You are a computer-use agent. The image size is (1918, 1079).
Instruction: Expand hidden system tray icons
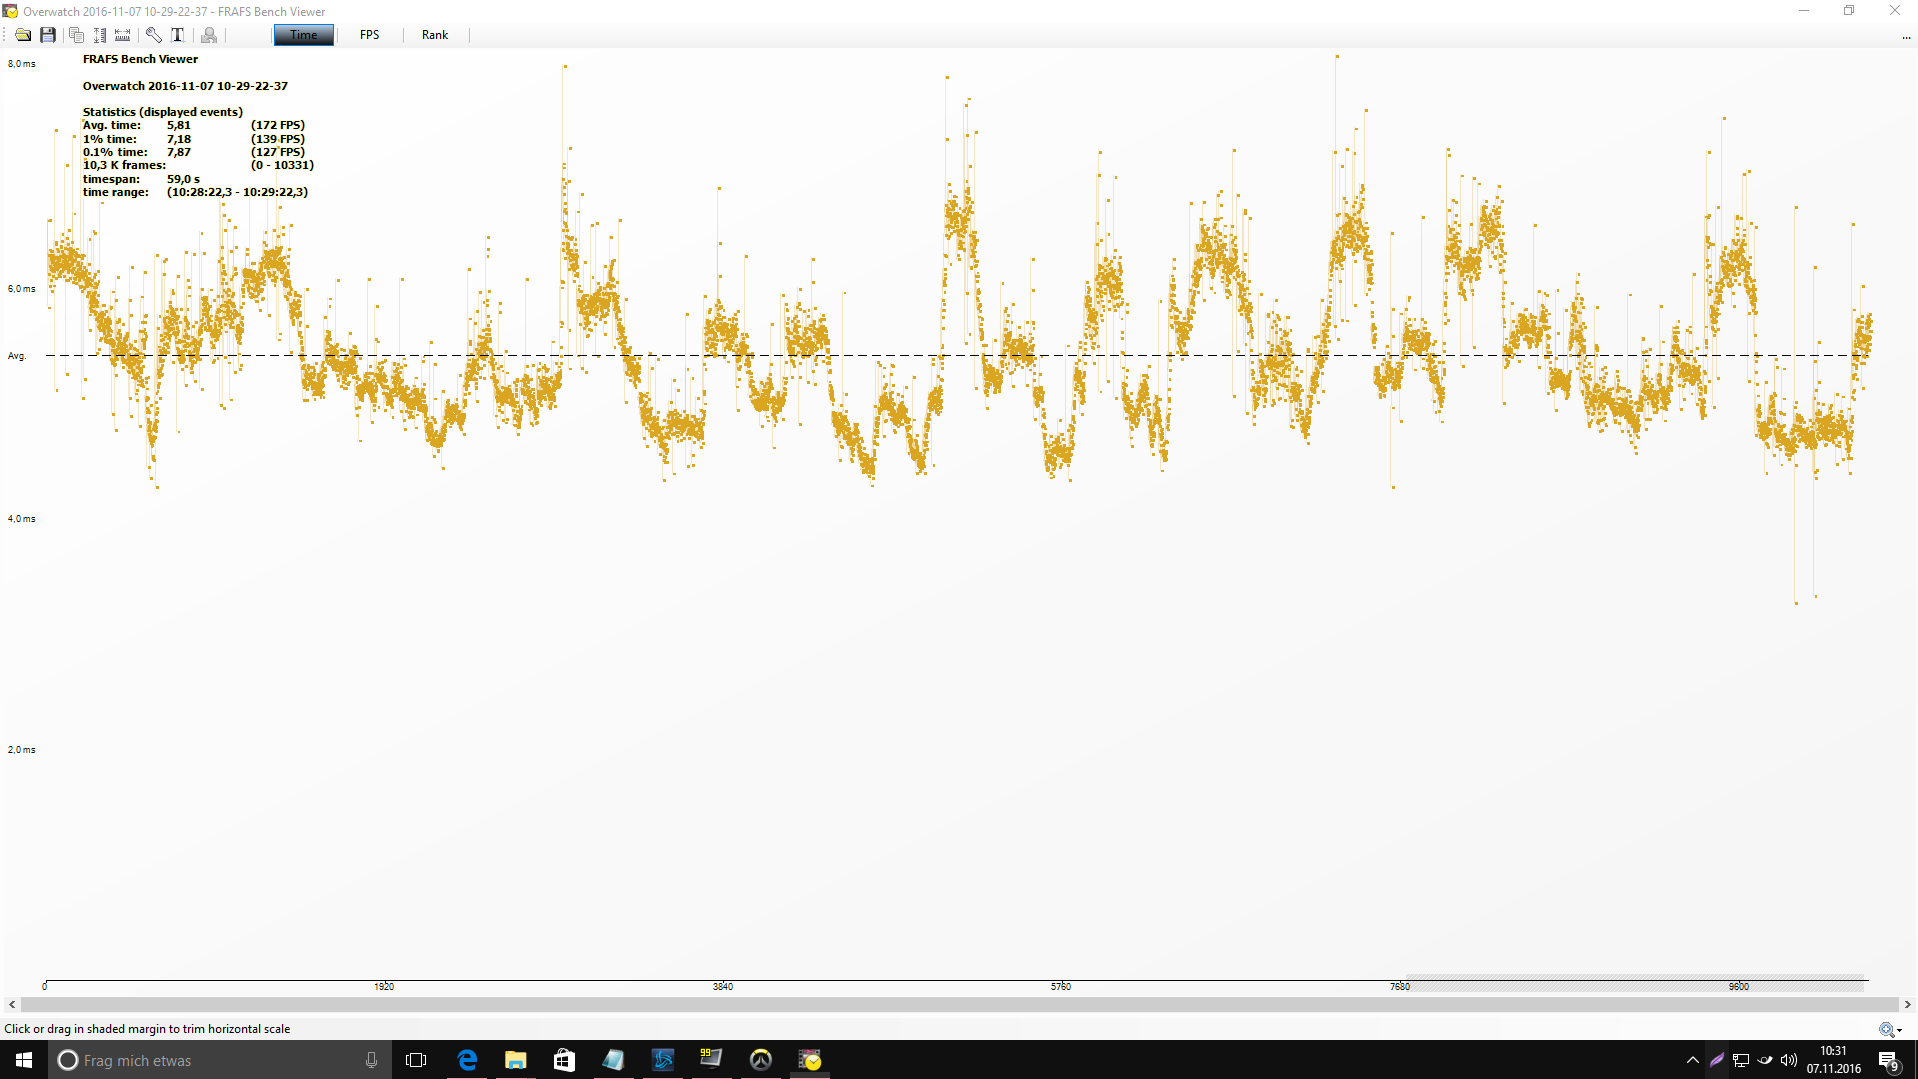click(x=1693, y=1060)
